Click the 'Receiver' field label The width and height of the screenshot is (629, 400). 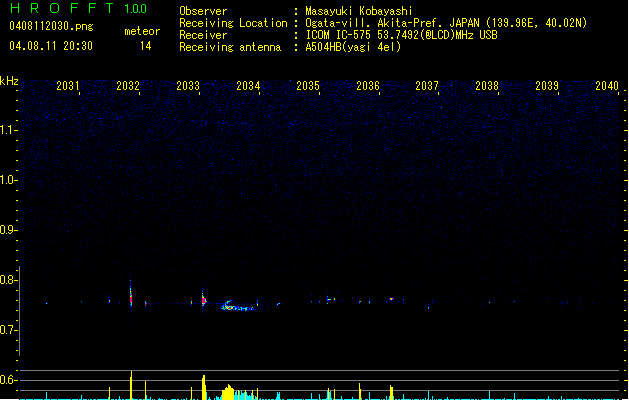pyautogui.click(x=203, y=35)
